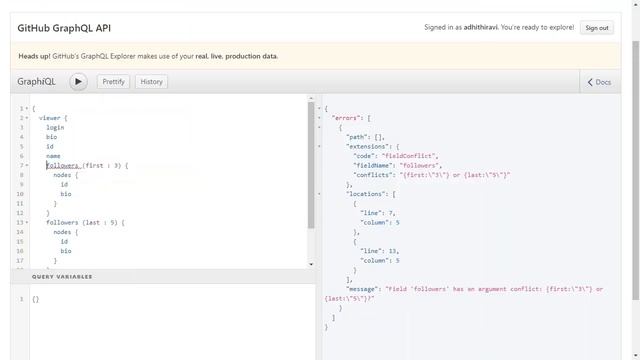Click inside the query variables editor braces
Screen dimensions: 640x360
click(36, 299)
